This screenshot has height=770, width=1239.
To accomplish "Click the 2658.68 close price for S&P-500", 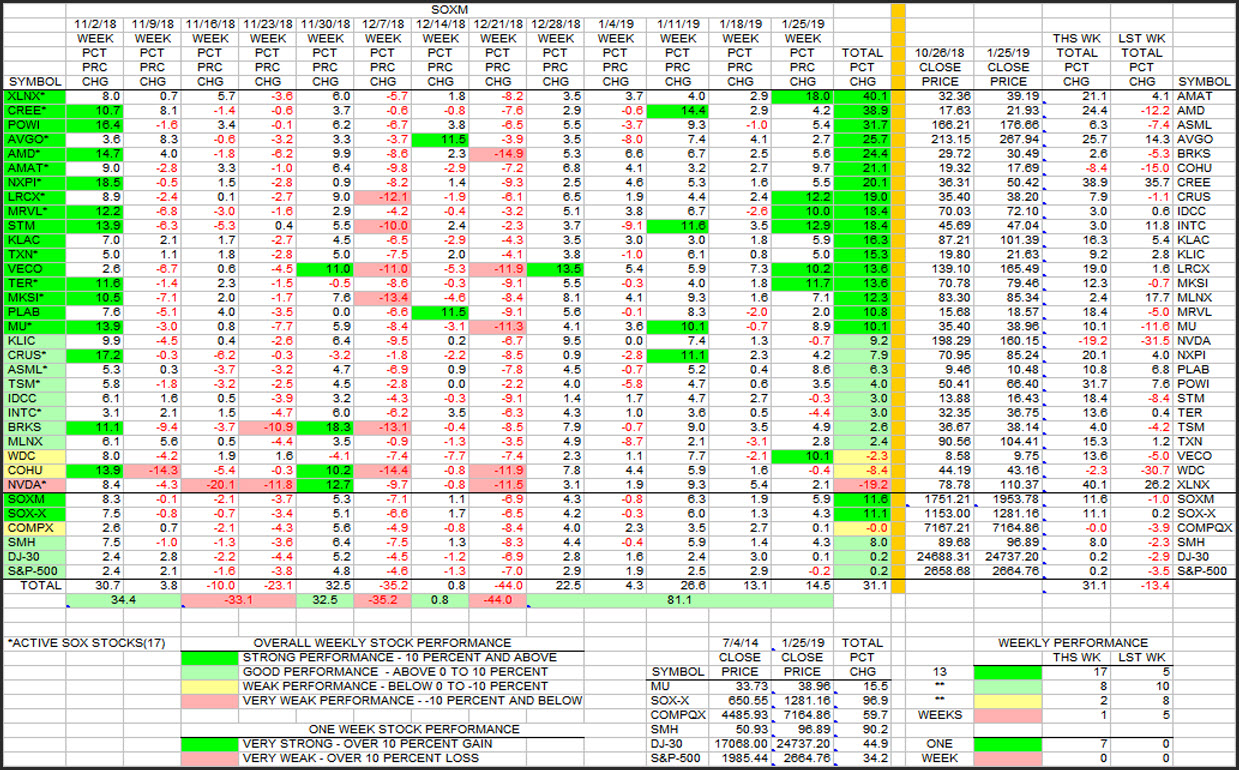I will (938, 571).
